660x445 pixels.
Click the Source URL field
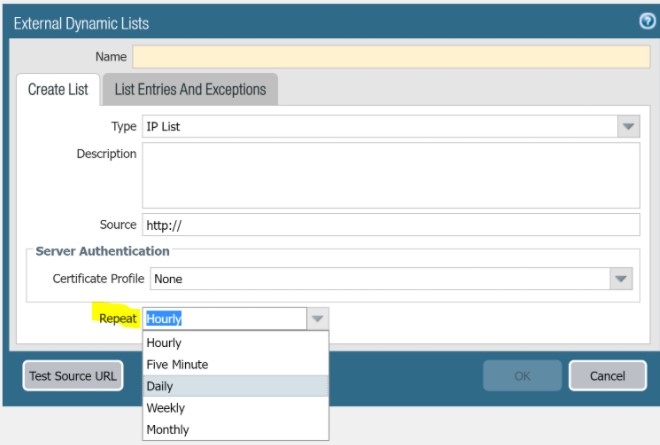click(390, 224)
